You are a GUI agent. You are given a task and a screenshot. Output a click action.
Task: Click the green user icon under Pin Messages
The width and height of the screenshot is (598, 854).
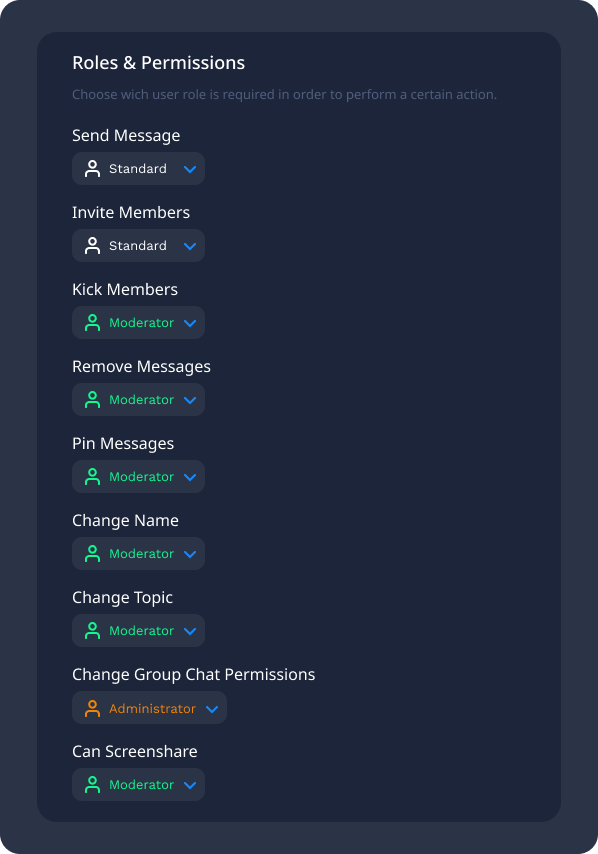93,477
